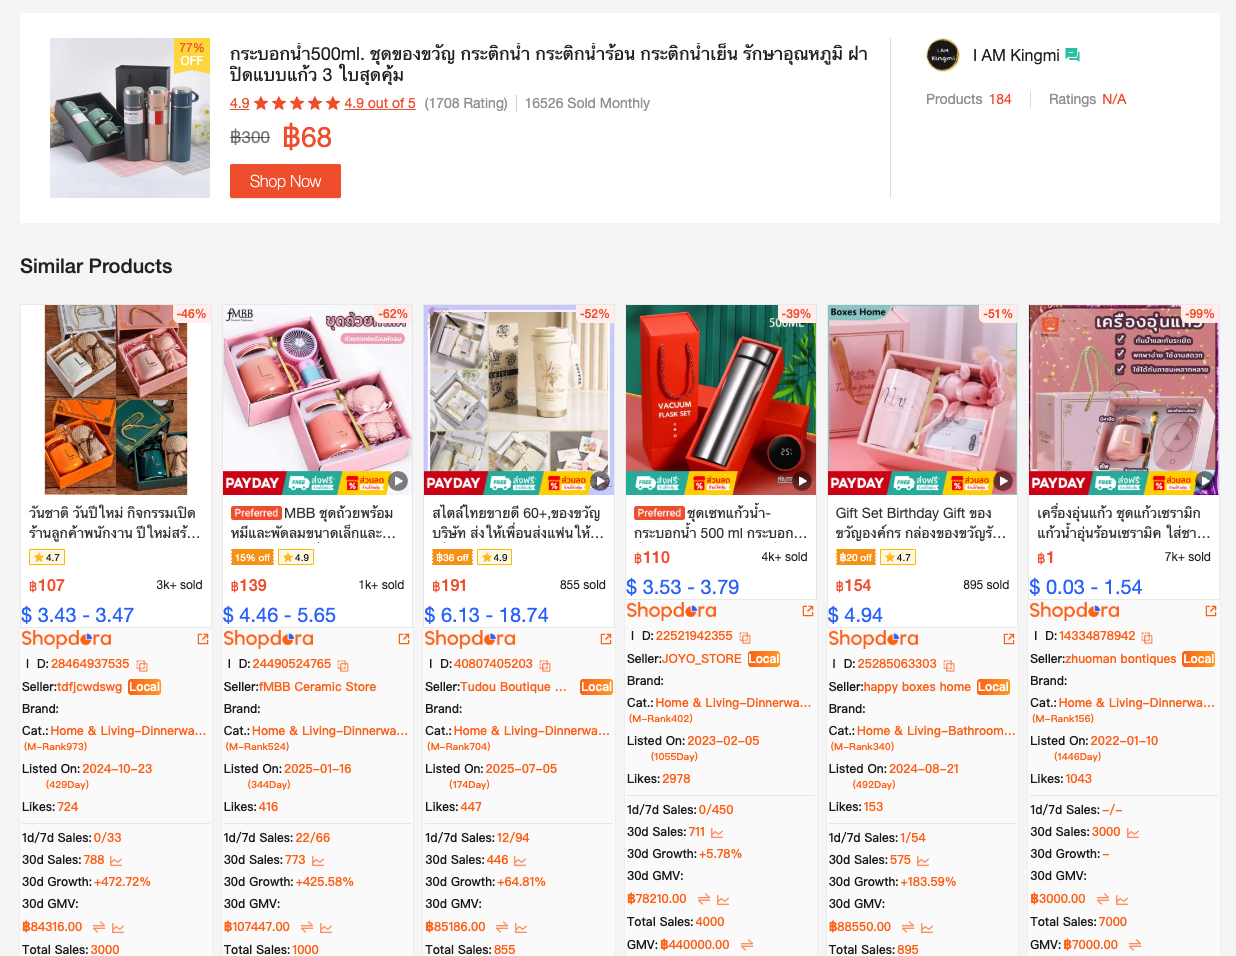Open 30d Sales chart icon beside 3000

1133,833
